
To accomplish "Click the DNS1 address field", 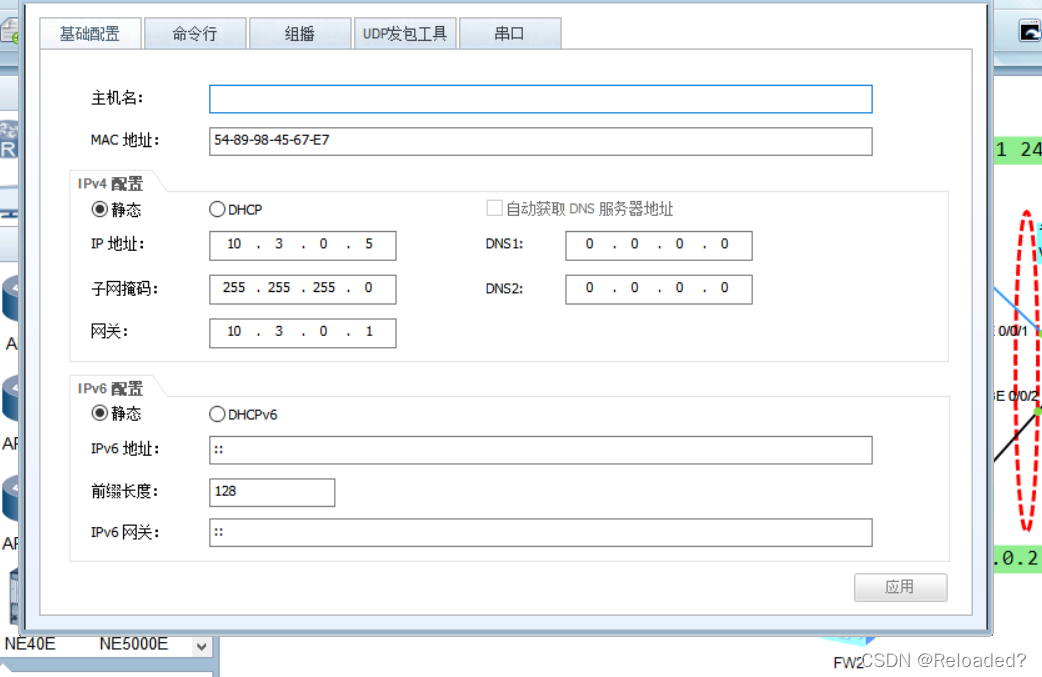I will pyautogui.click(x=659, y=245).
